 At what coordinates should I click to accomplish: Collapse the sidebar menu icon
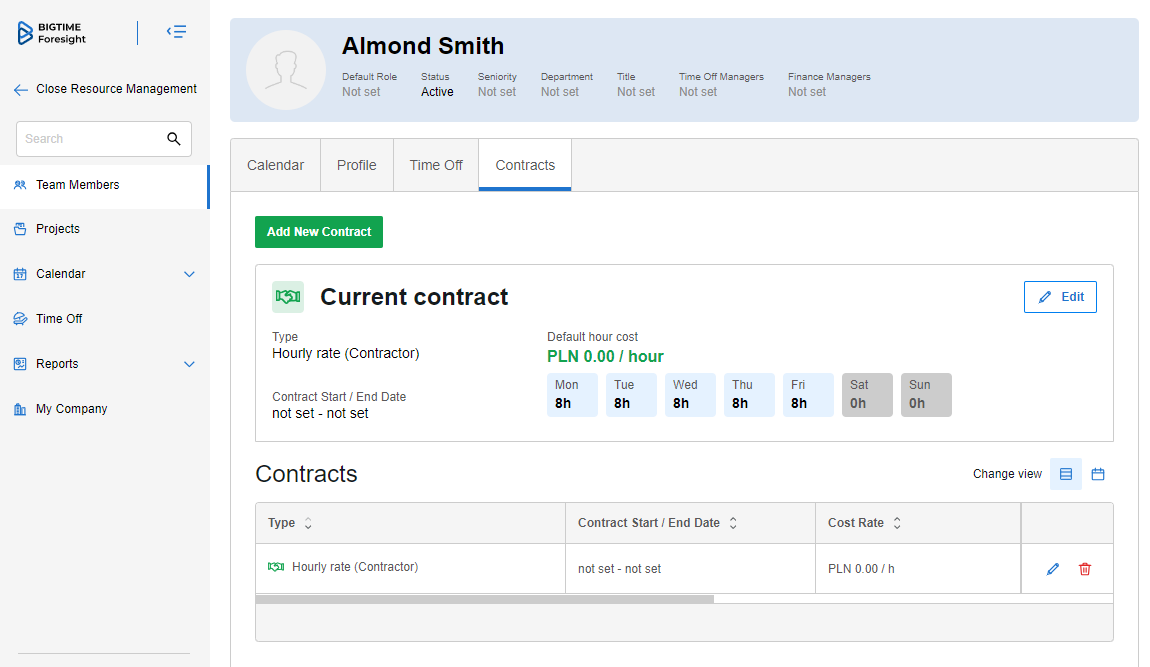[176, 32]
